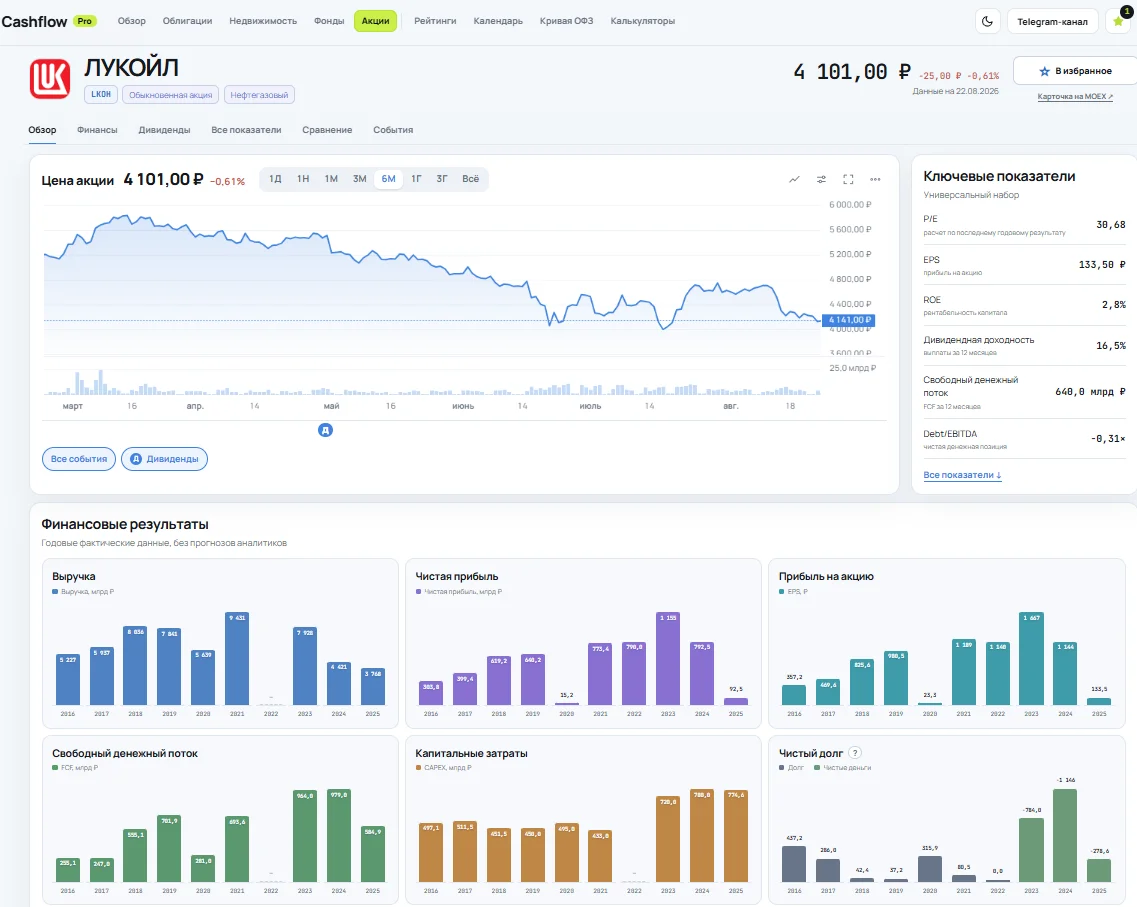Follow Все показатели link in key metrics
The height and width of the screenshot is (907, 1137).
click(962, 475)
